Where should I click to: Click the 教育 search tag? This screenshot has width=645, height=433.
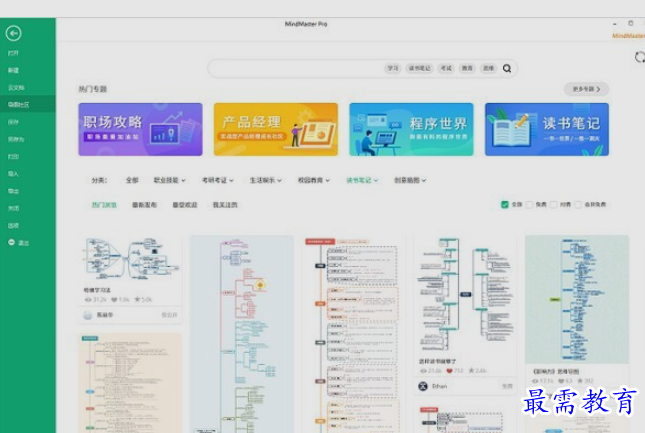point(467,68)
